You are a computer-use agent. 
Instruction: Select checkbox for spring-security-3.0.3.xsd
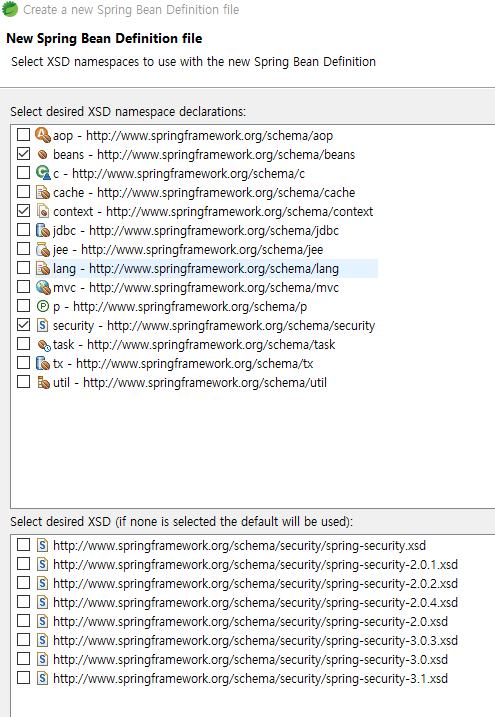point(23,640)
